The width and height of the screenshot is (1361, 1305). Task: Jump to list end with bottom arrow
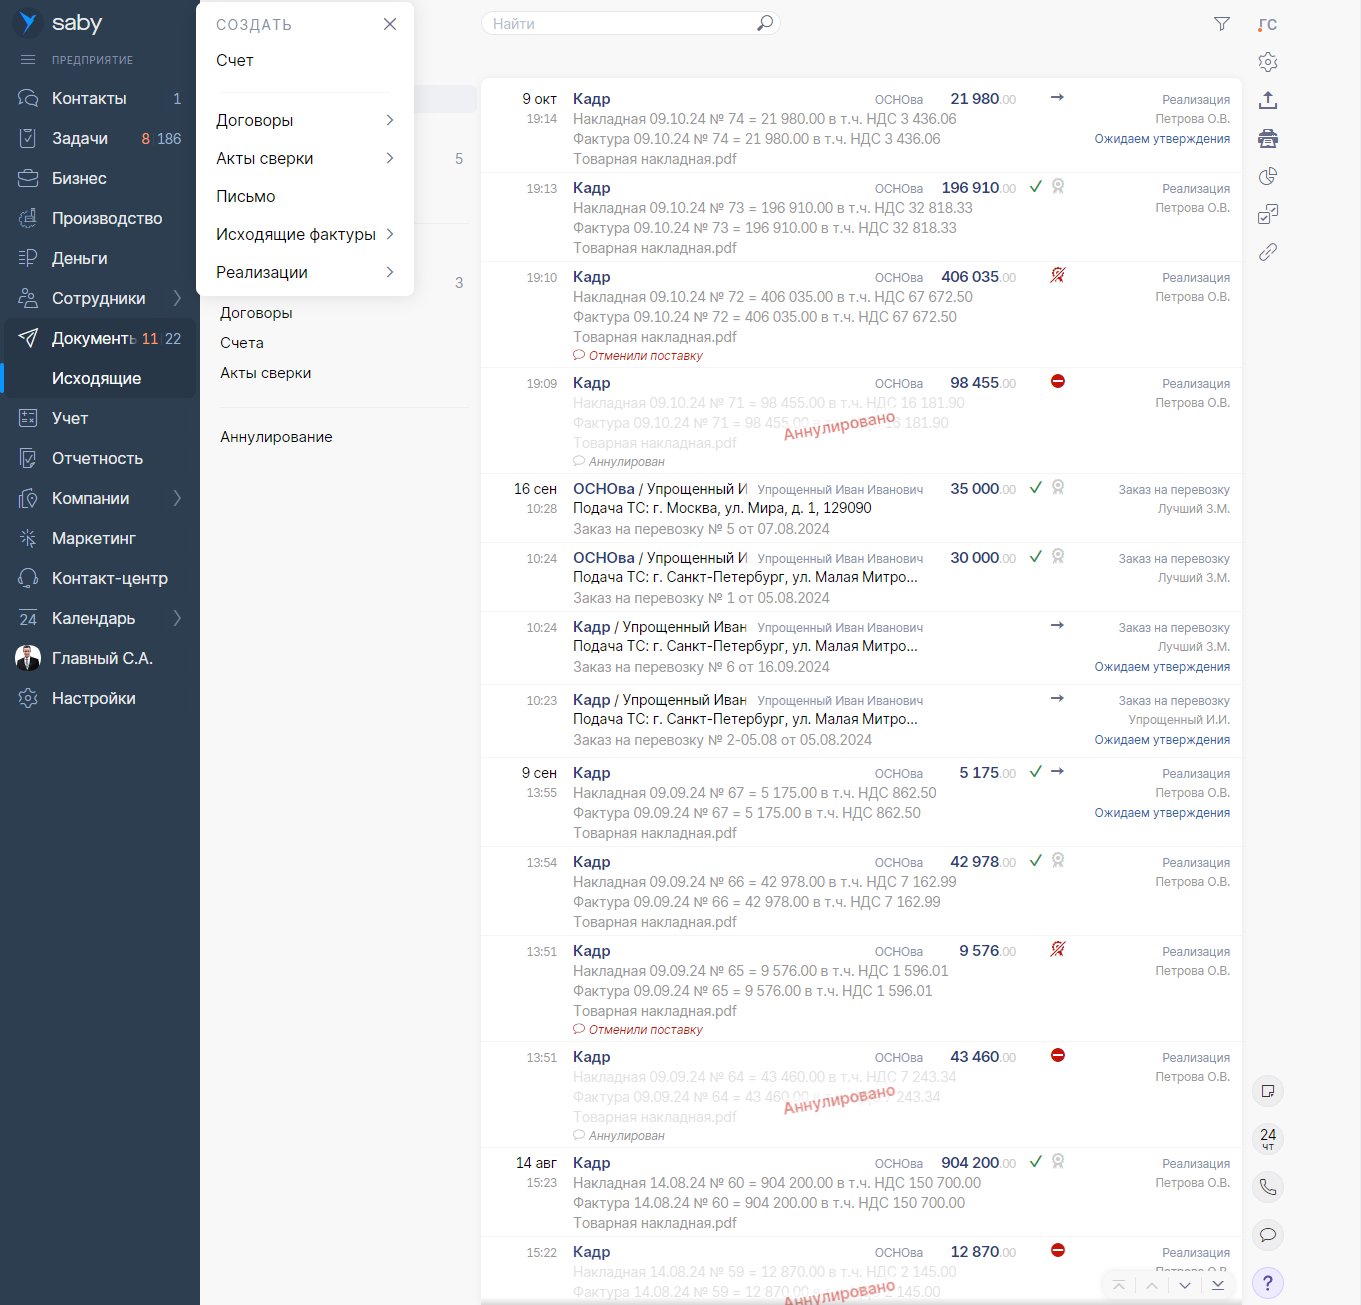click(x=1217, y=1285)
